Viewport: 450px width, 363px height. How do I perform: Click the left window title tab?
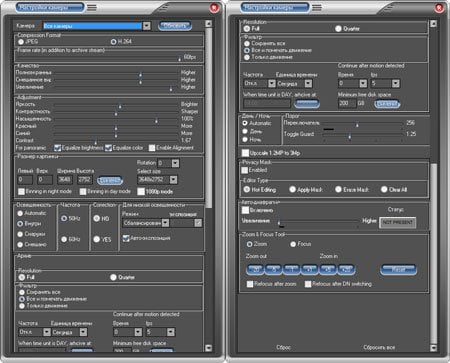coord(50,7)
